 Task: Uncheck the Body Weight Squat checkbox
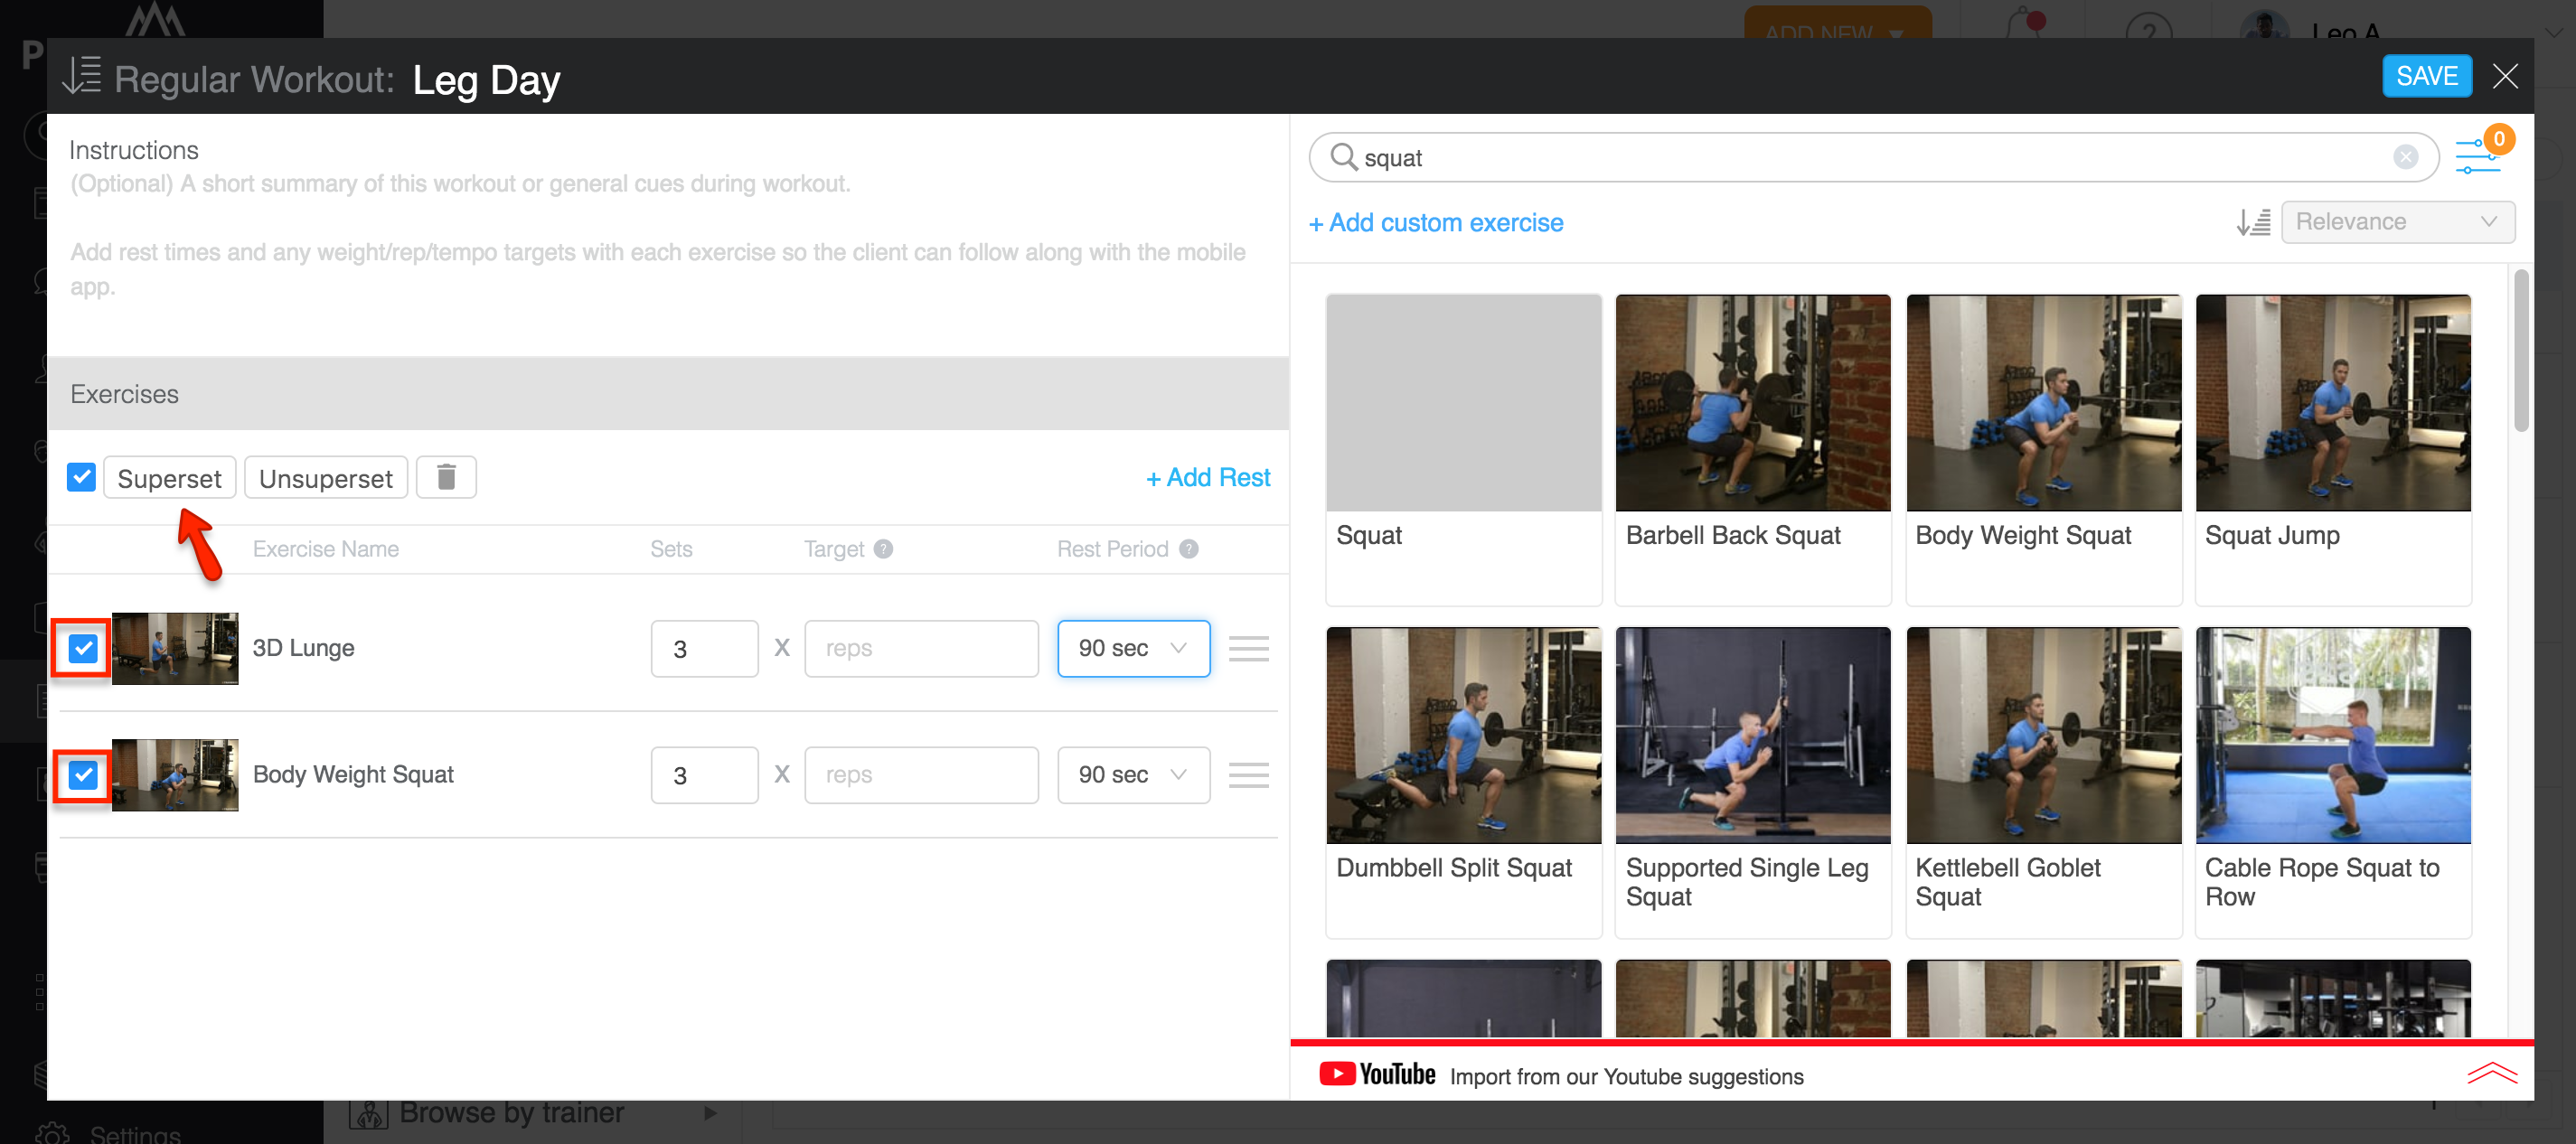coord(83,775)
